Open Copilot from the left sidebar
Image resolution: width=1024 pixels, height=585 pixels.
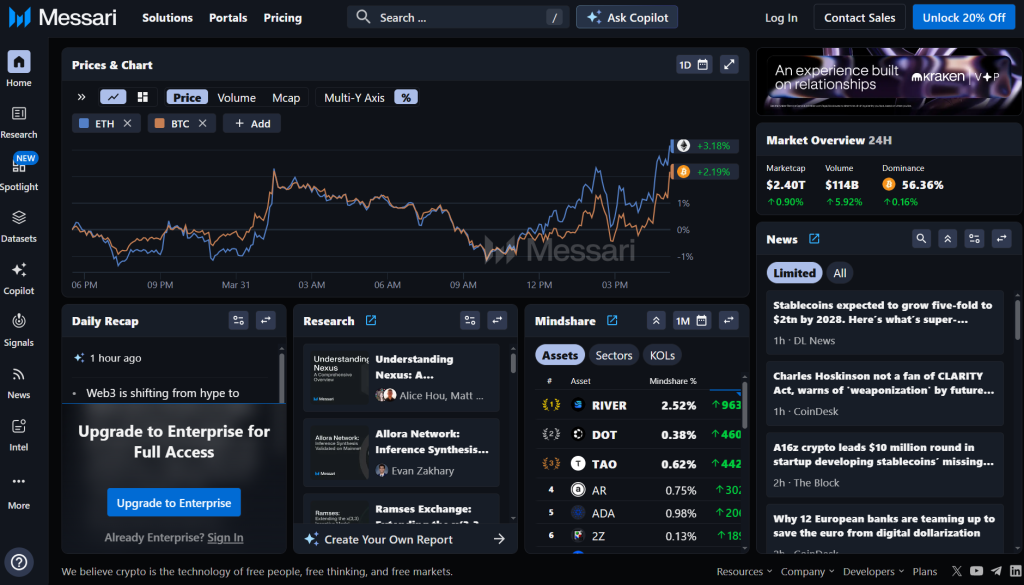(x=18, y=277)
